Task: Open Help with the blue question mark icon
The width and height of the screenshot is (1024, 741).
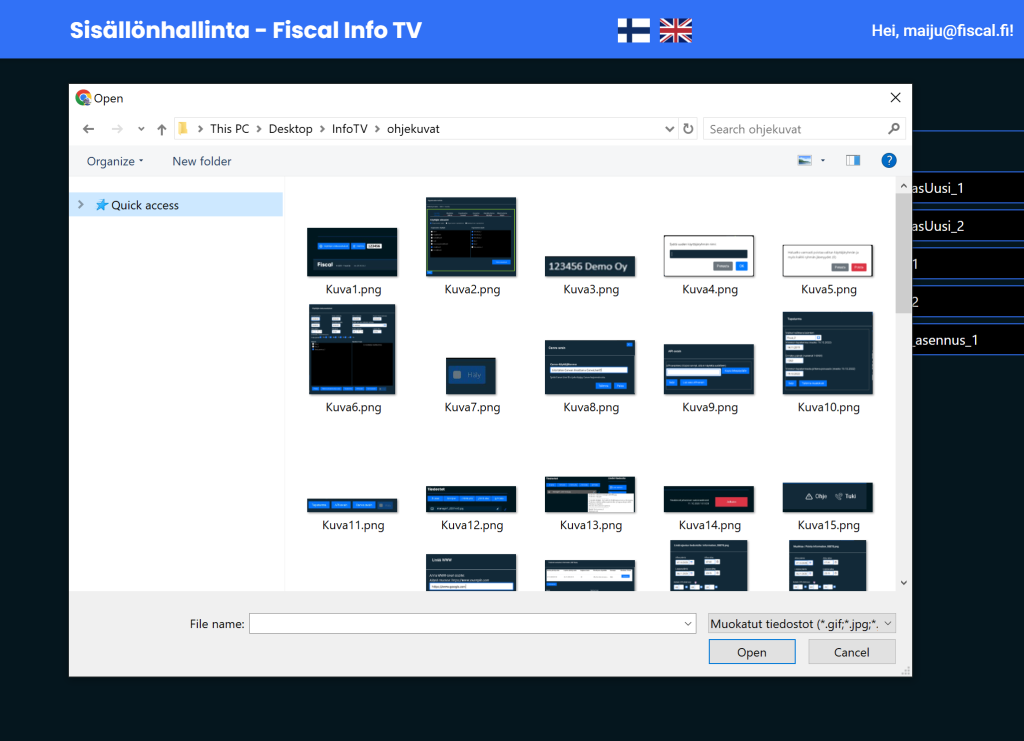Action: pyautogui.click(x=888, y=161)
